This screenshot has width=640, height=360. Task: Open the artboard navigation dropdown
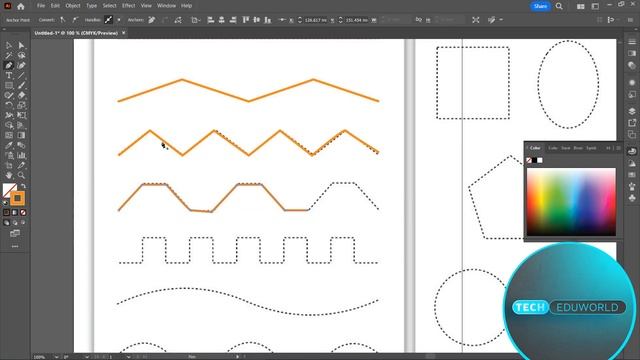[x=128, y=357]
